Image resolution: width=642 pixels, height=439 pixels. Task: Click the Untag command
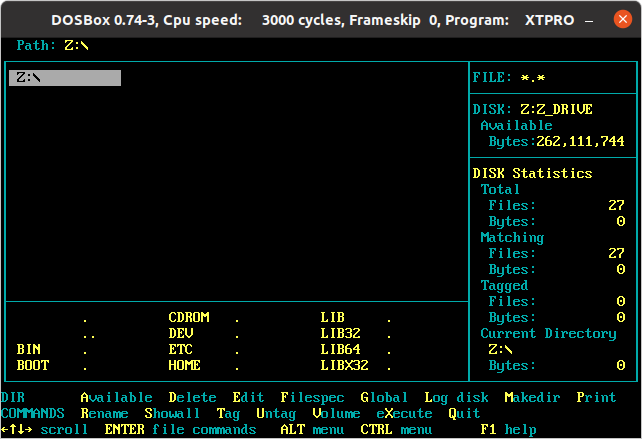pos(276,414)
